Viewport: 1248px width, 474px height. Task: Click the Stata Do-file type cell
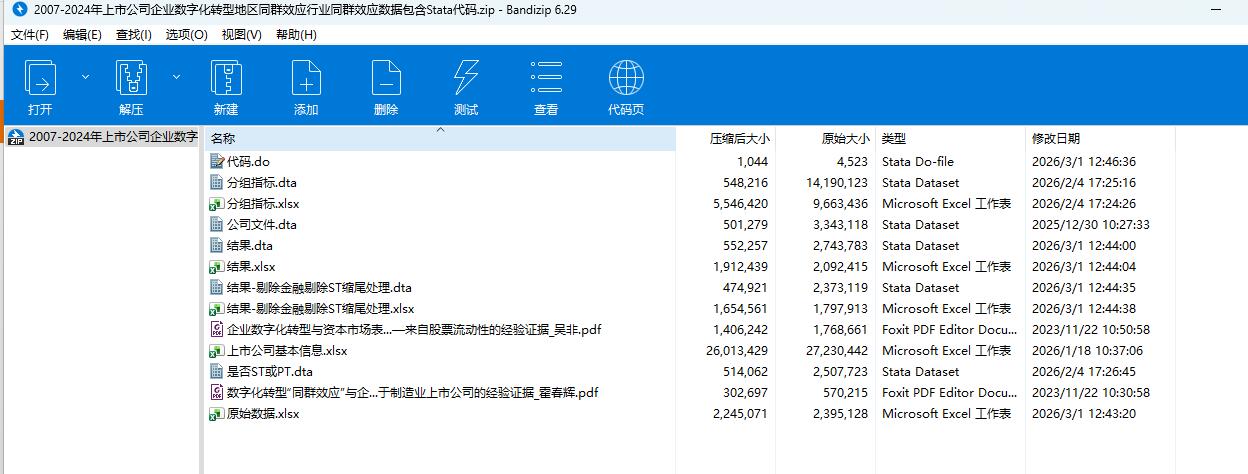click(918, 161)
